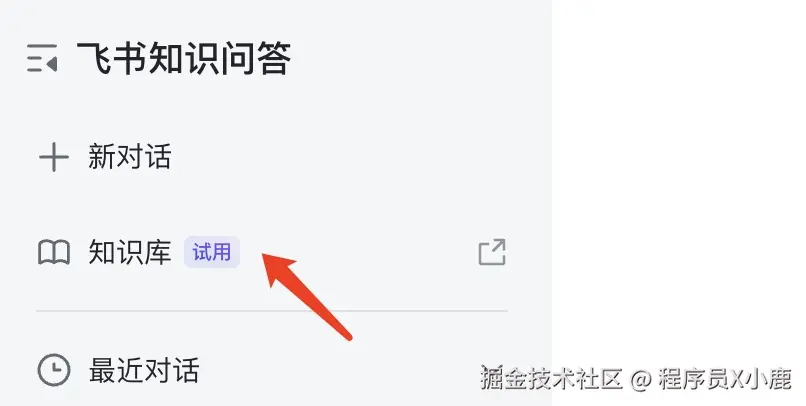
Task: Click the 掘金技术社区 watermark text
Action: click(552, 379)
